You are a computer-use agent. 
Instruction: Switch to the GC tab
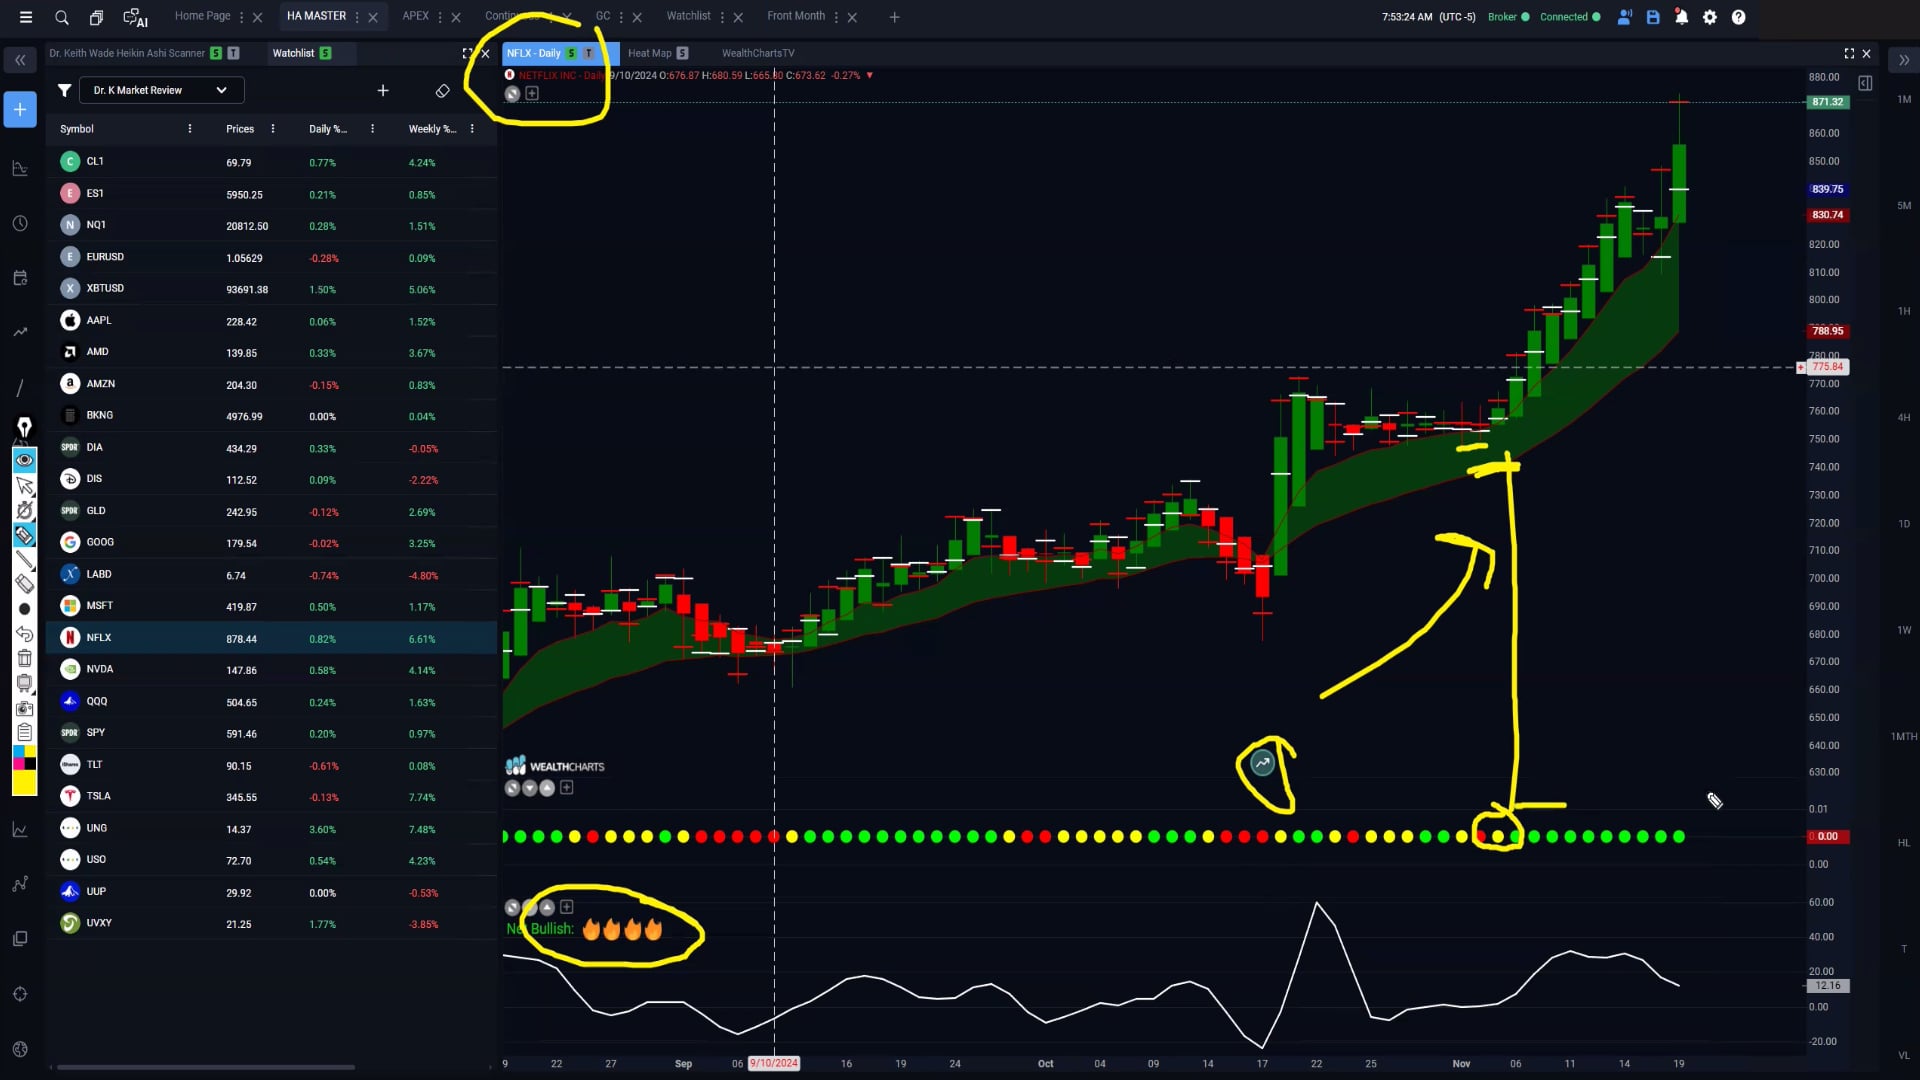[x=603, y=16]
